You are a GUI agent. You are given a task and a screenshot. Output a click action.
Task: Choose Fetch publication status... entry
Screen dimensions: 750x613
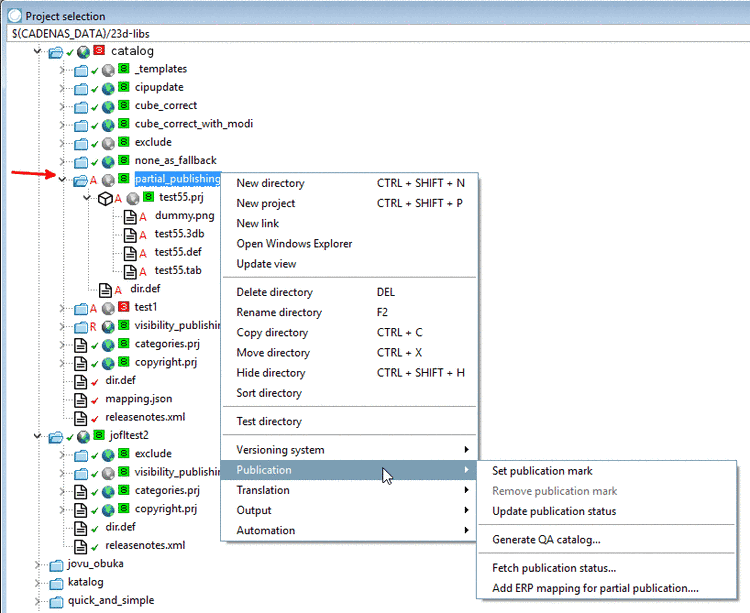607,568
